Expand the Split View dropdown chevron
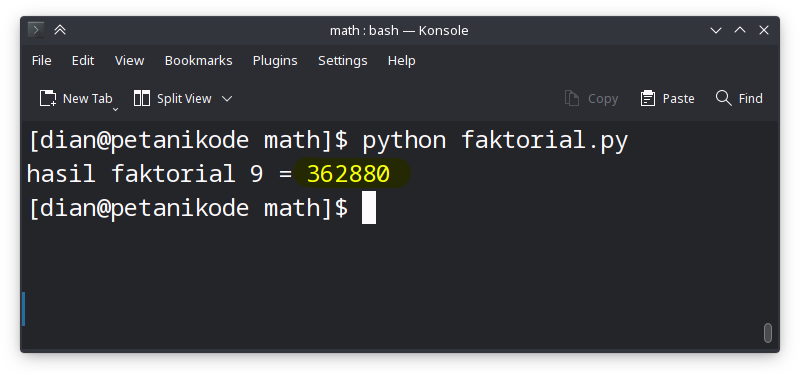Screen dimensions: 800x377 click(227, 98)
